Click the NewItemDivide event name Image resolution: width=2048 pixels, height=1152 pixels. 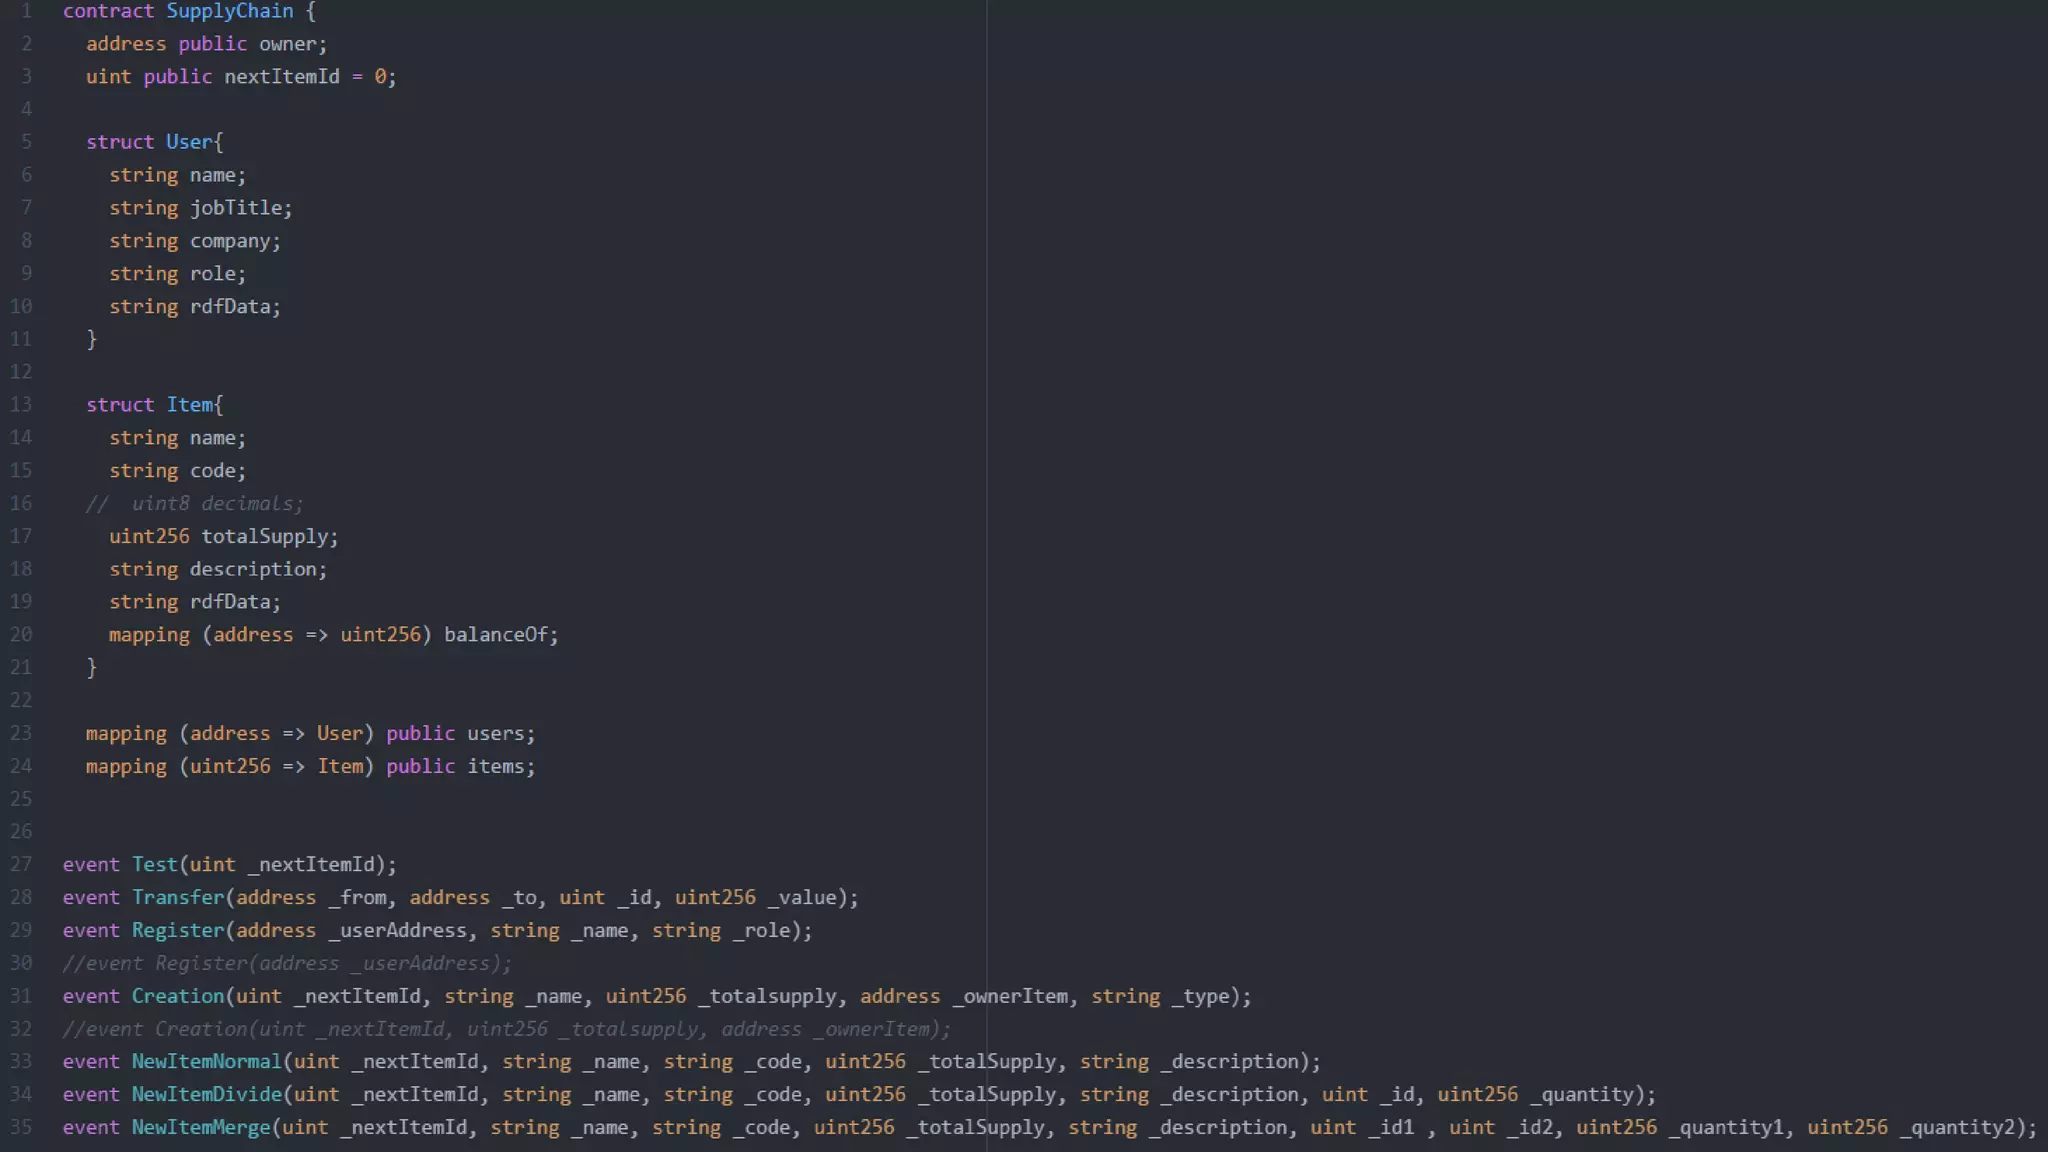click(x=207, y=1095)
